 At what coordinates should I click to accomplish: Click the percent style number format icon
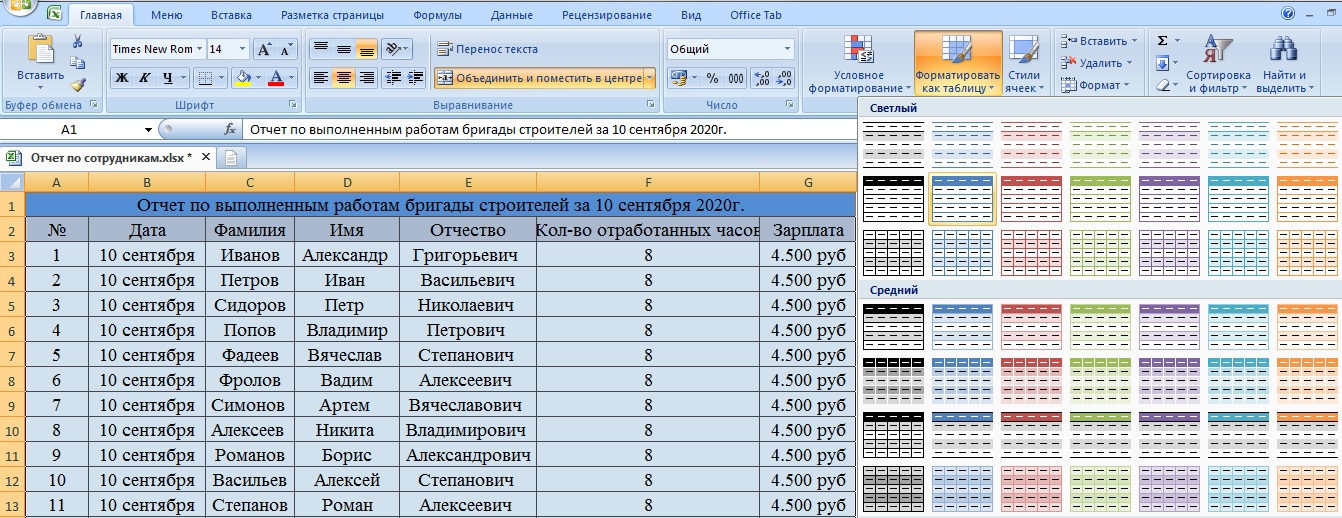coord(712,78)
